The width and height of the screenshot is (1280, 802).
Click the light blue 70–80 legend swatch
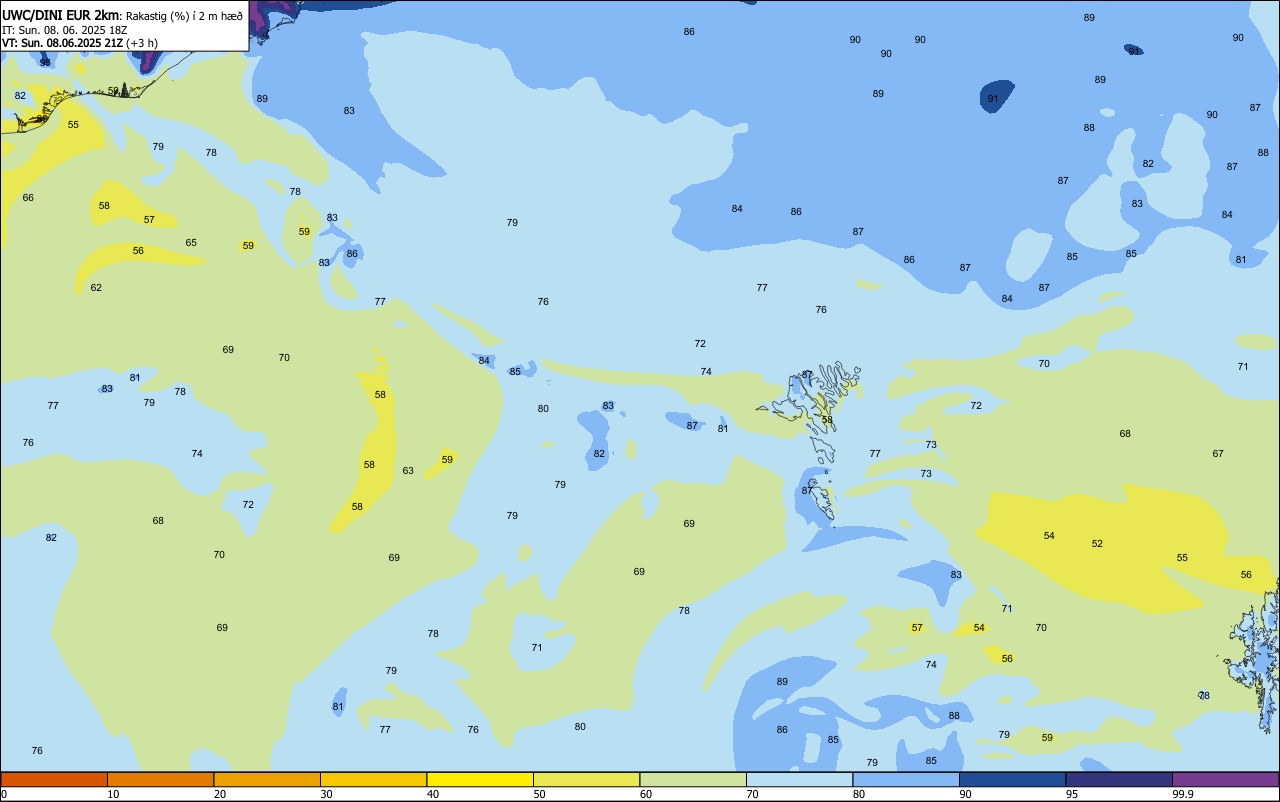coord(799,779)
